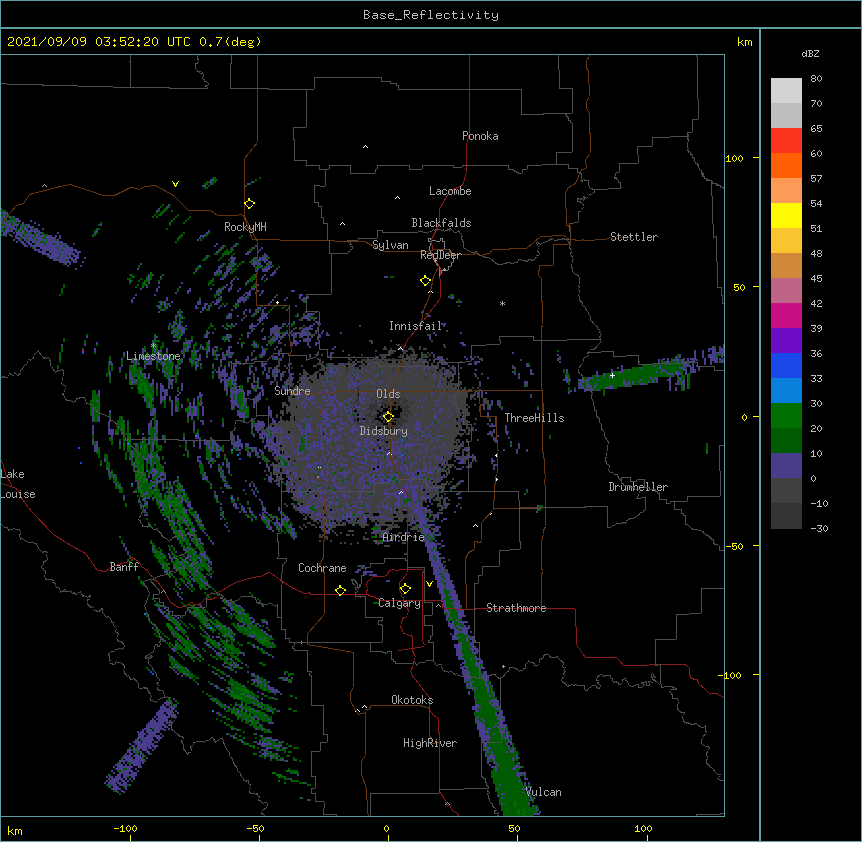Select the Sylvan label
The height and width of the screenshot is (842, 862).
[390, 245]
